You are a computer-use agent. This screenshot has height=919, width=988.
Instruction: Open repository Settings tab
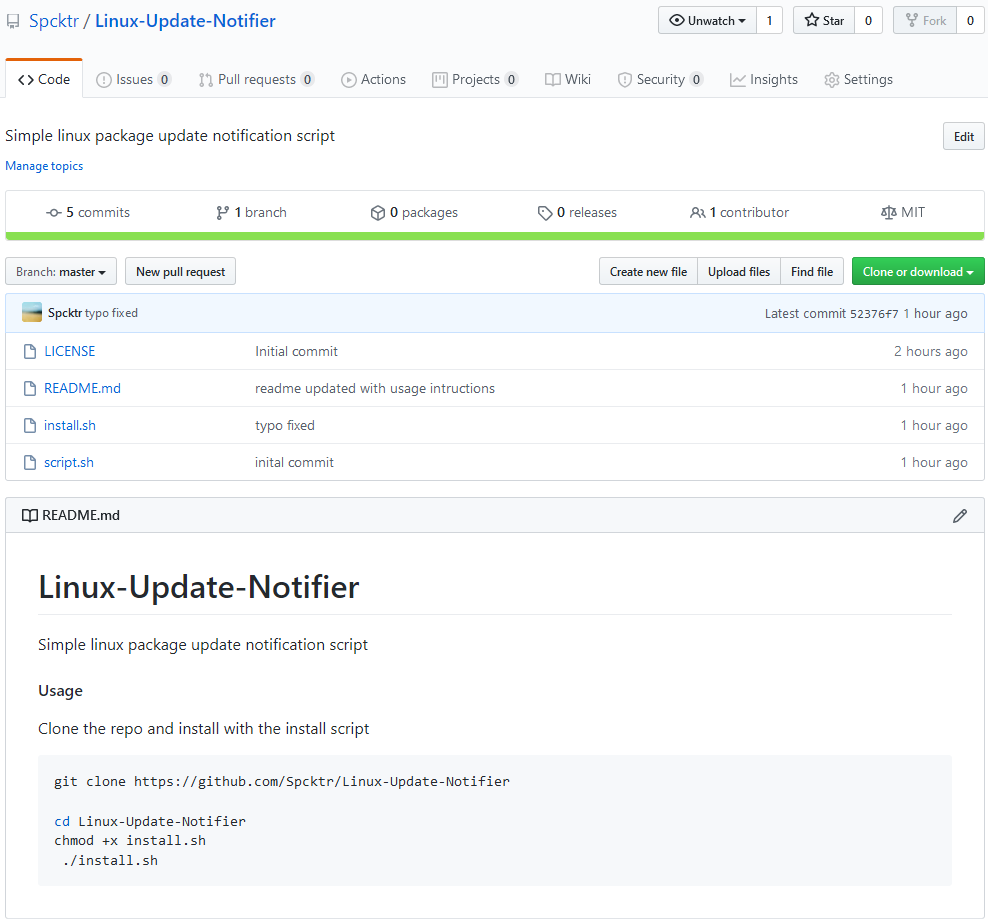pos(859,79)
